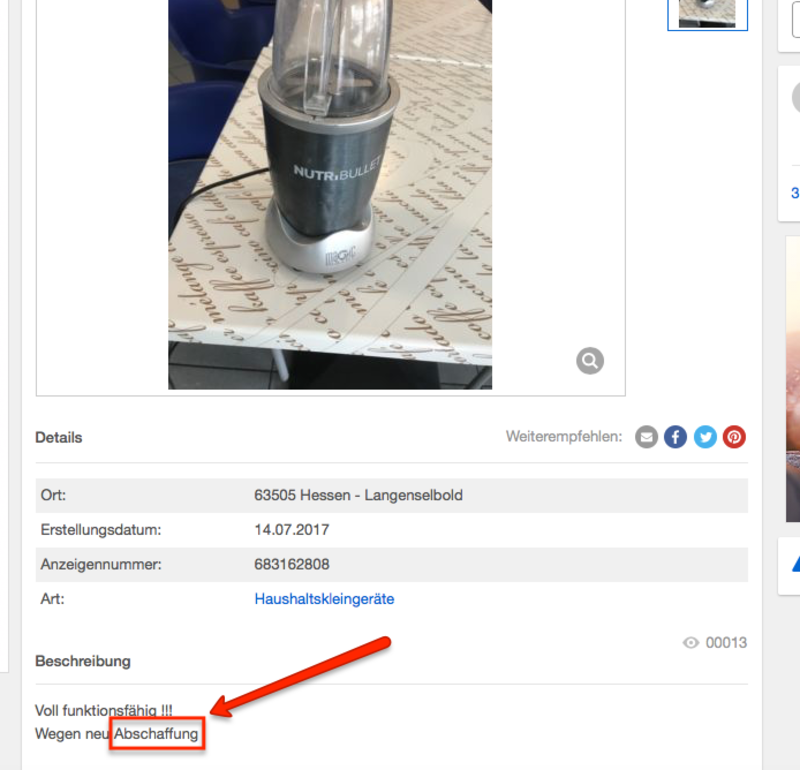Screen dimensions: 800x770
Task: Click the main NutriBullet product photo
Action: pos(330,194)
